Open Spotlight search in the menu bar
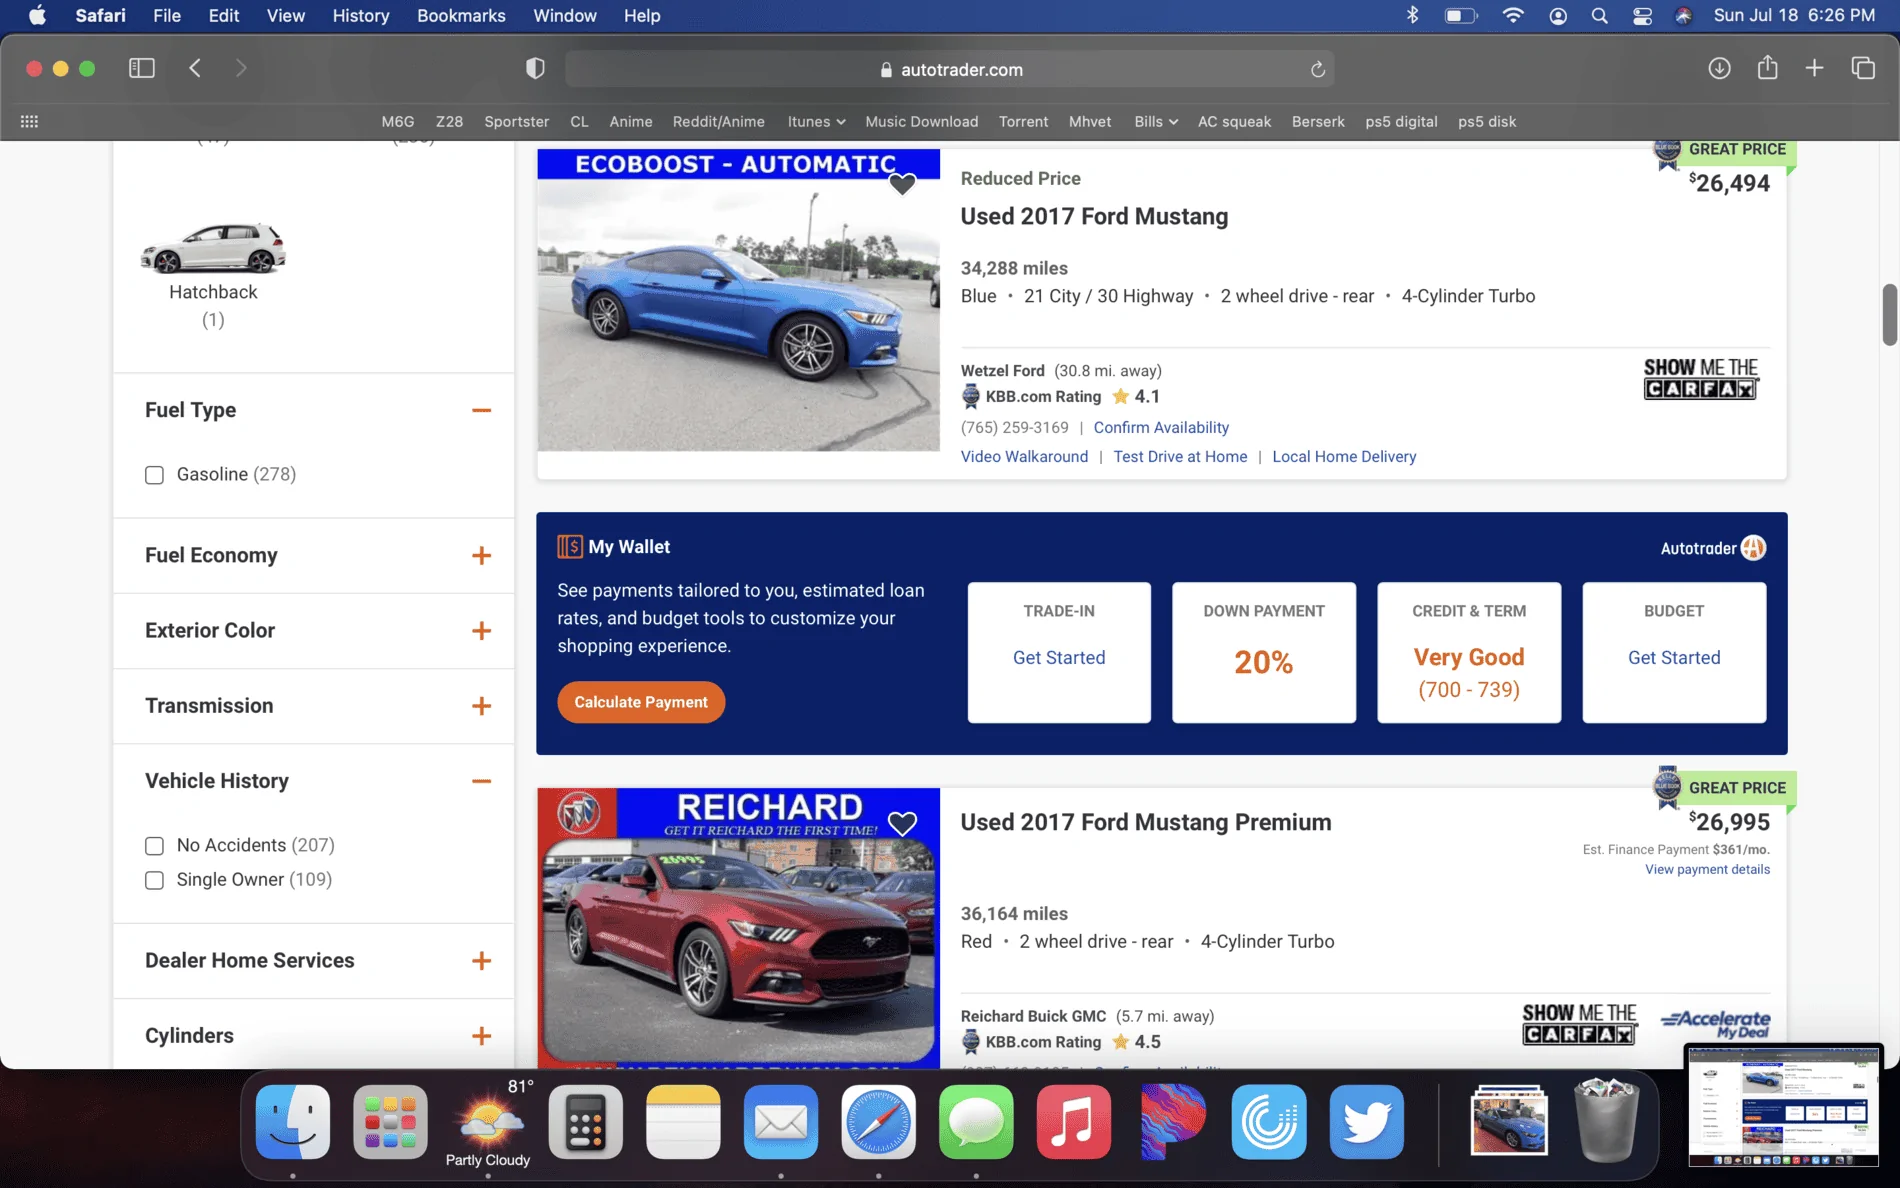This screenshot has height=1188, width=1900. (x=1599, y=15)
